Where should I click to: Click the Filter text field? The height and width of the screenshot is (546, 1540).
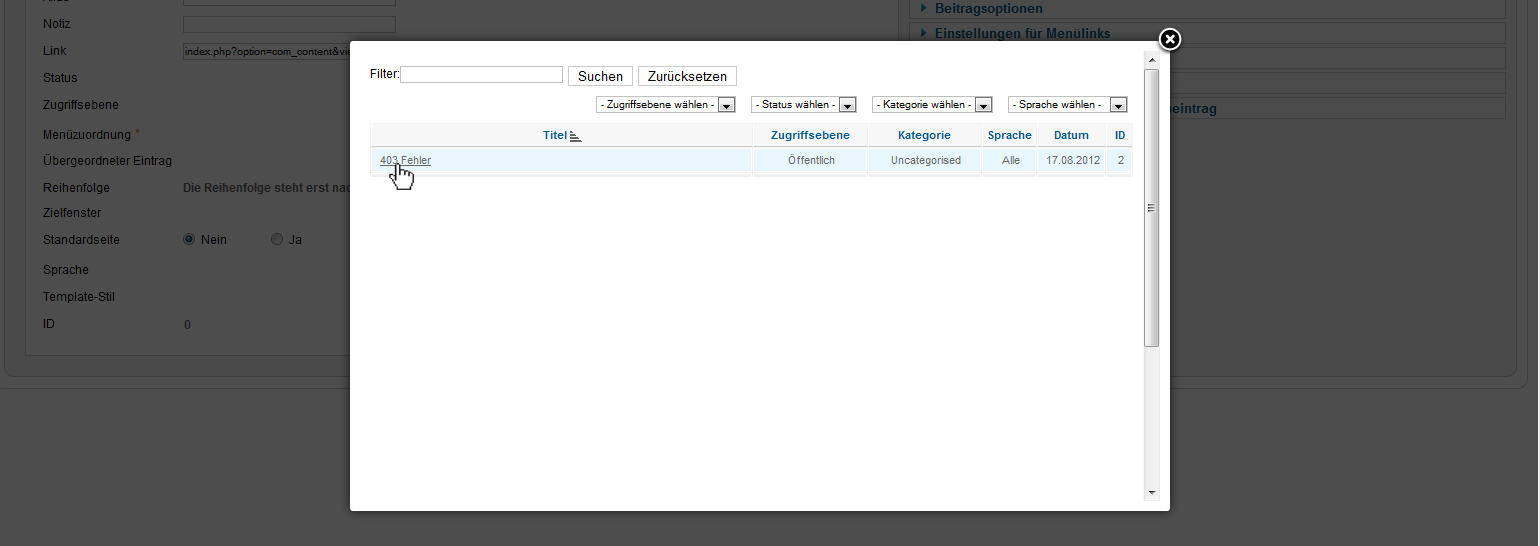click(481, 75)
